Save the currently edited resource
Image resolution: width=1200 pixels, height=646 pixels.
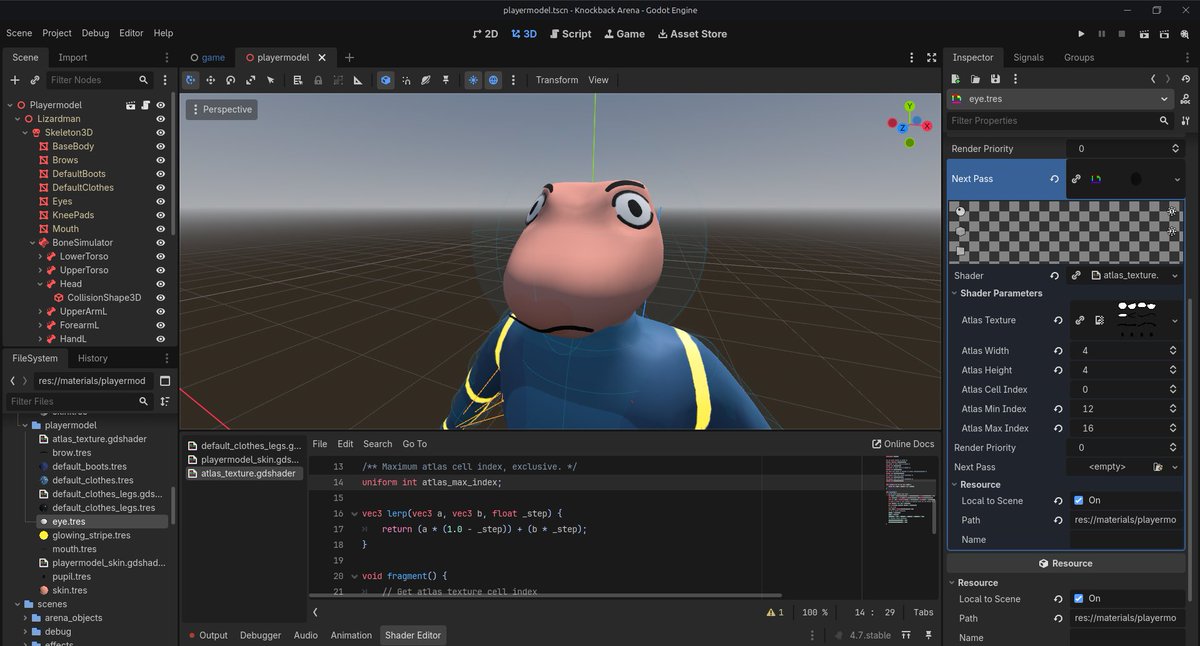click(x=995, y=79)
